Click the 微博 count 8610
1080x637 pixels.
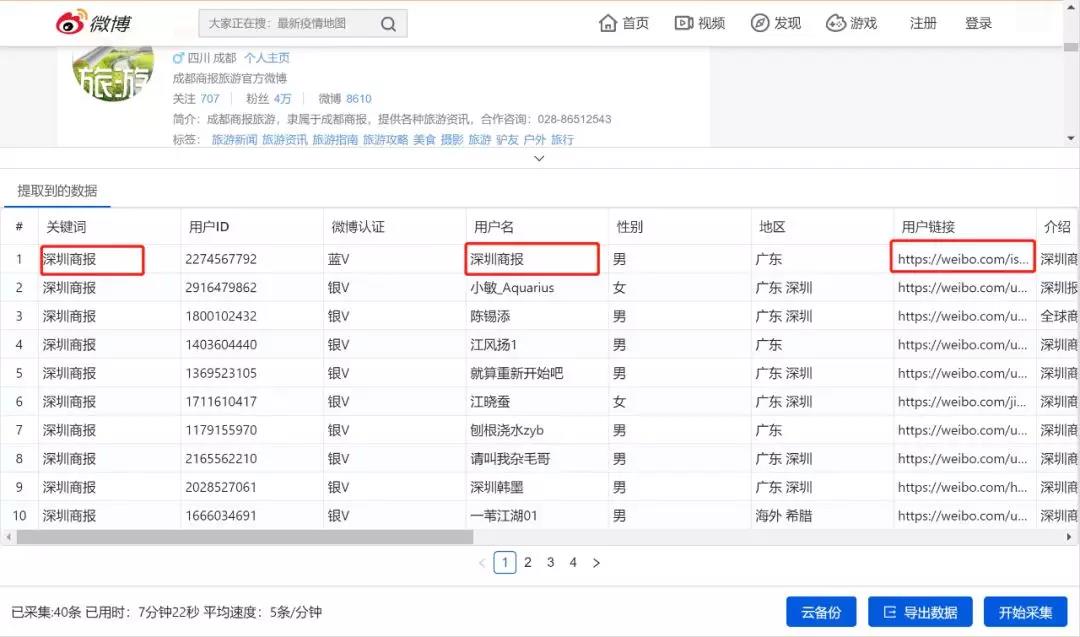358,98
